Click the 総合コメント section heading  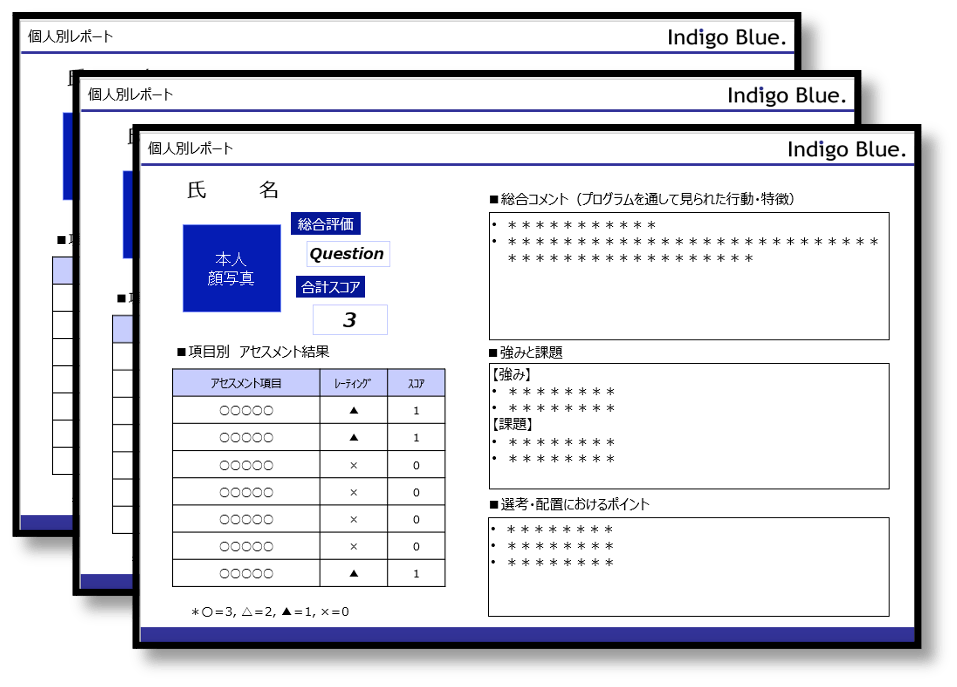642,199
